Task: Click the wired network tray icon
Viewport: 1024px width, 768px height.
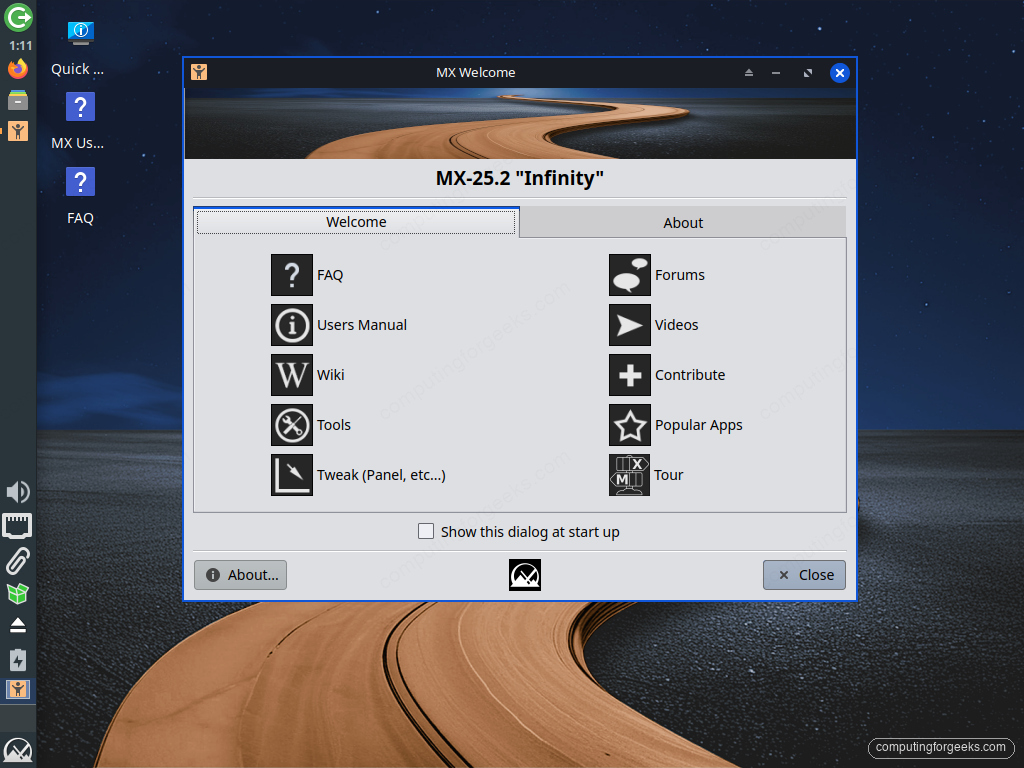Action: click(x=17, y=526)
